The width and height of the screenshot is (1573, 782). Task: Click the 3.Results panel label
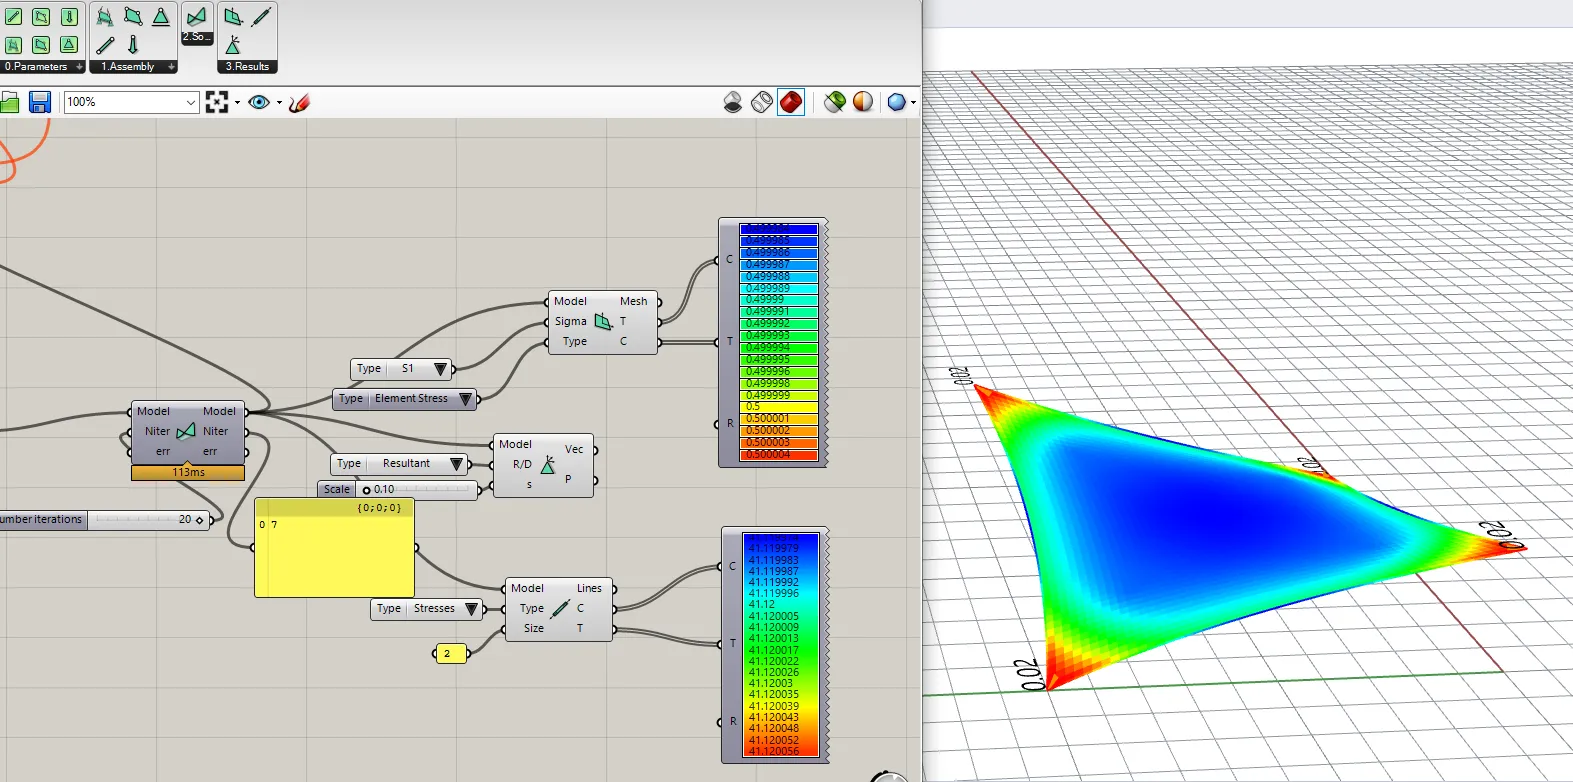(x=247, y=67)
